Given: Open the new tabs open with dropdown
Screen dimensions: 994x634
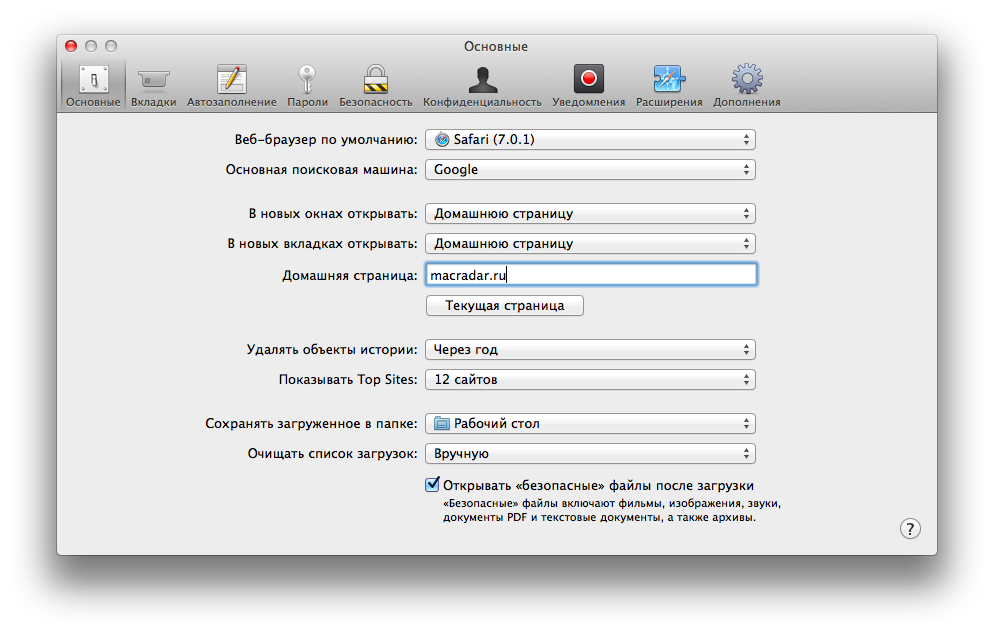Looking at the screenshot, I should (590, 243).
